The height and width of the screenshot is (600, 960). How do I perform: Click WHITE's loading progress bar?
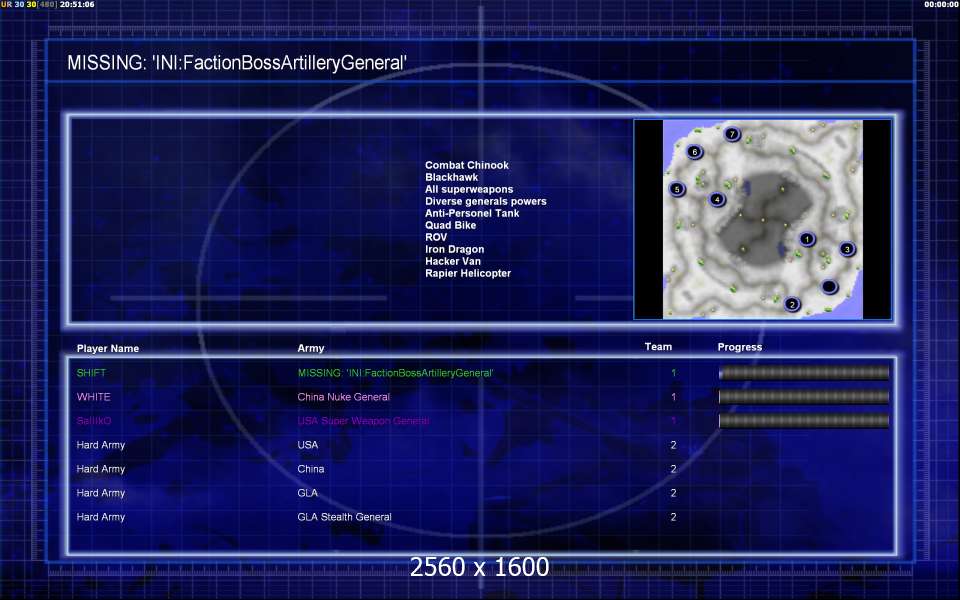804,397
